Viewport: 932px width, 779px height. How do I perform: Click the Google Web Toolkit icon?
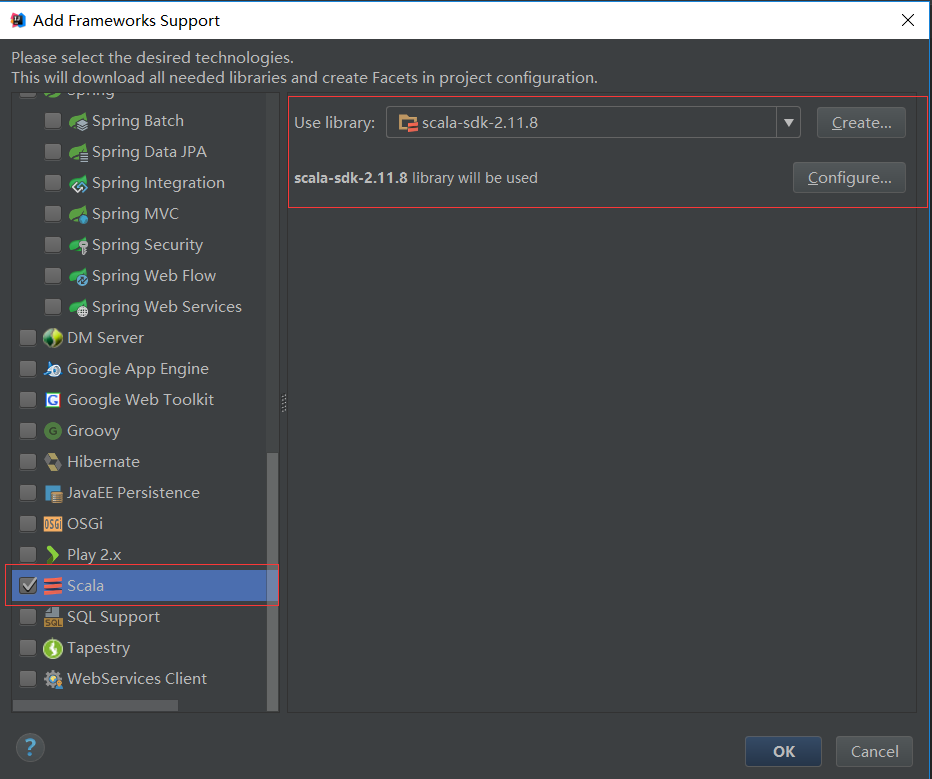click(53, 400)
